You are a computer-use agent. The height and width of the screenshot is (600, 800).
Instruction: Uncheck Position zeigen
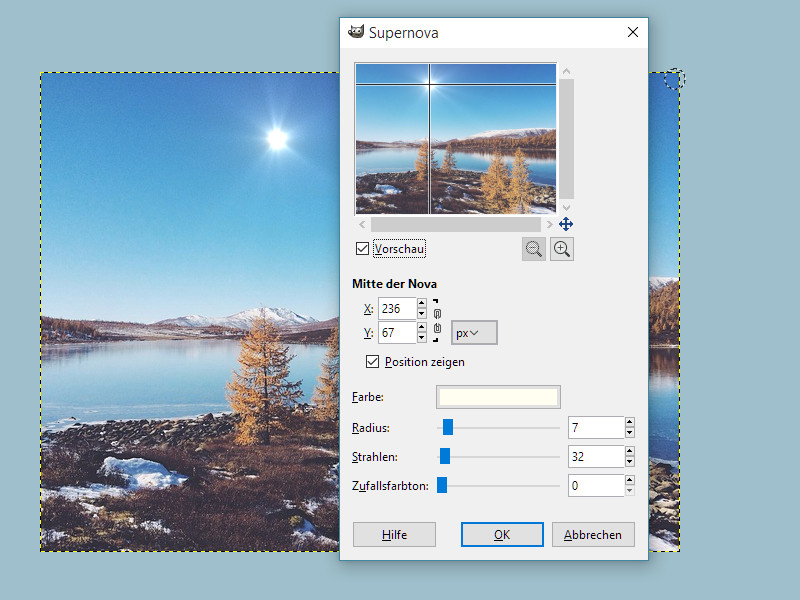(x=373, y=361)
